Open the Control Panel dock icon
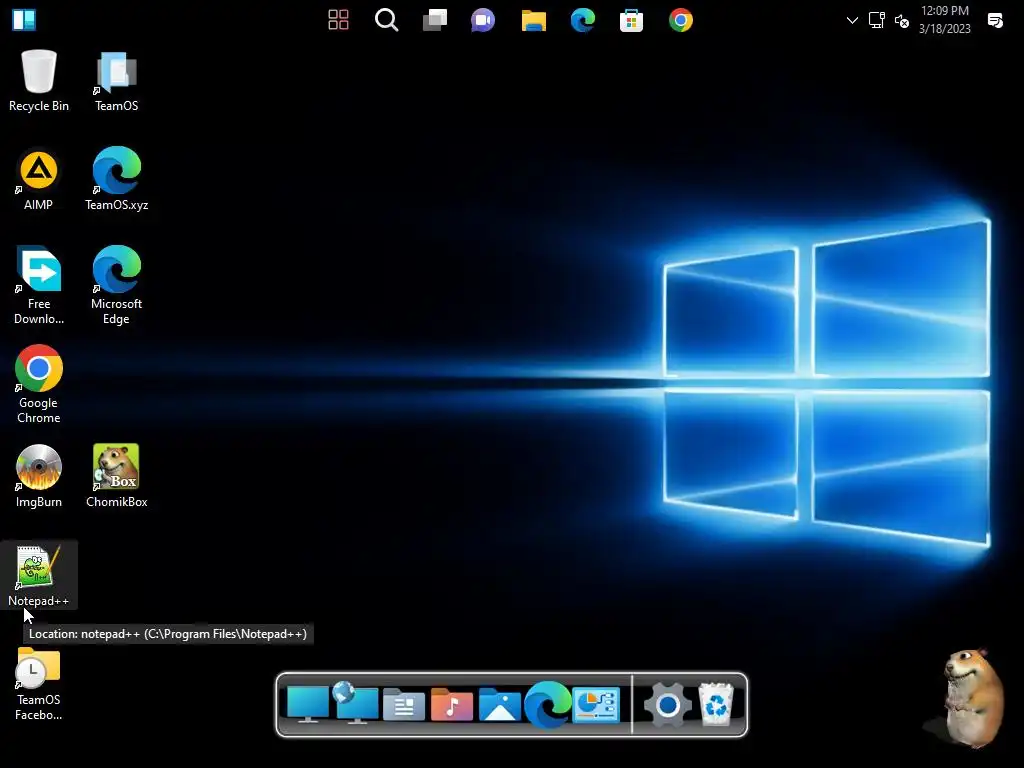 [x=596, y=704]
